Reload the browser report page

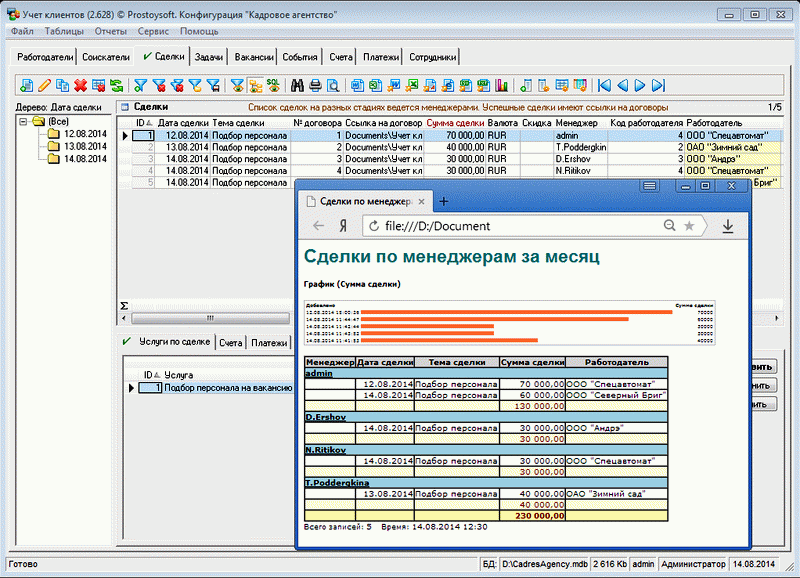(x=374, y=226)
